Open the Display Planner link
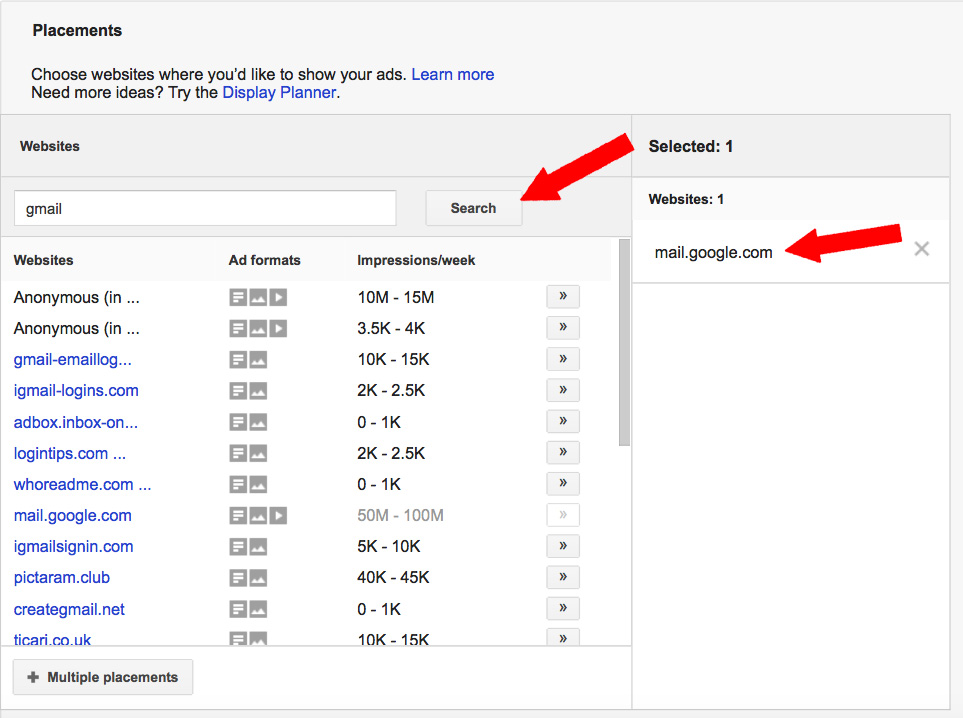The image size is (963, 718). (279, 93)
